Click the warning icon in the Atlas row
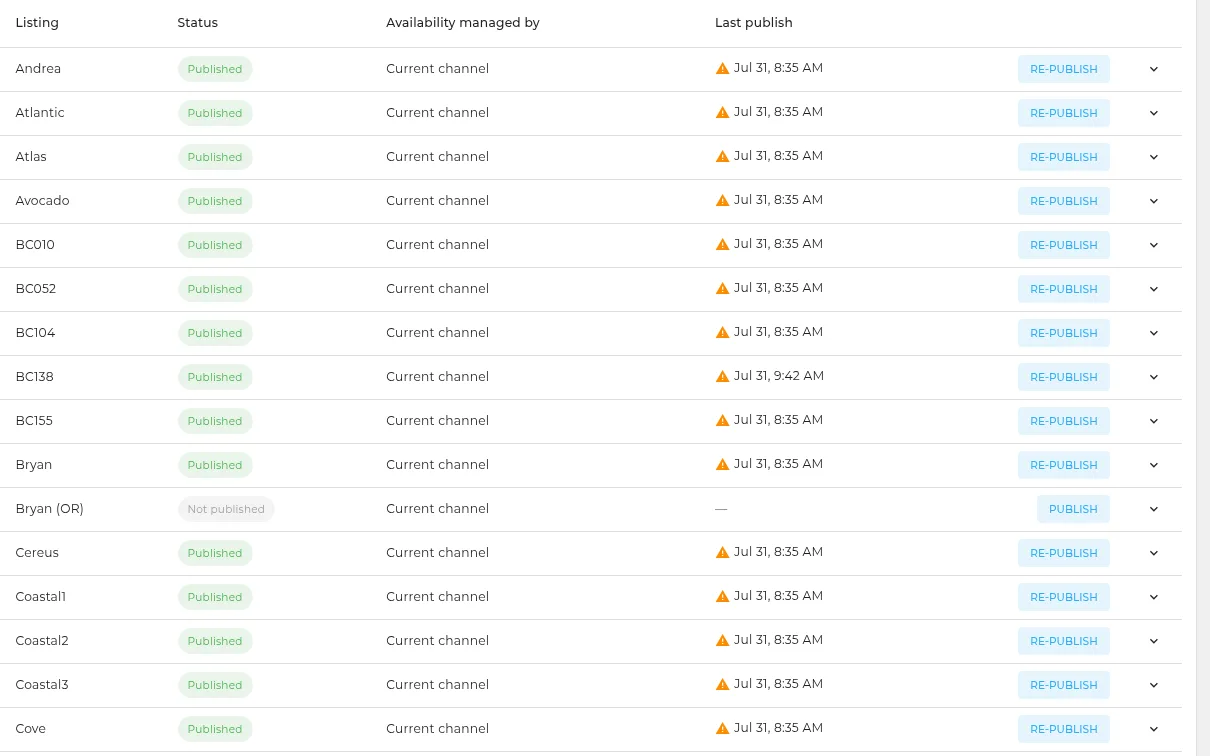Screen dimensions: 1210x756 pyautogui.click(x=722, y=157)
